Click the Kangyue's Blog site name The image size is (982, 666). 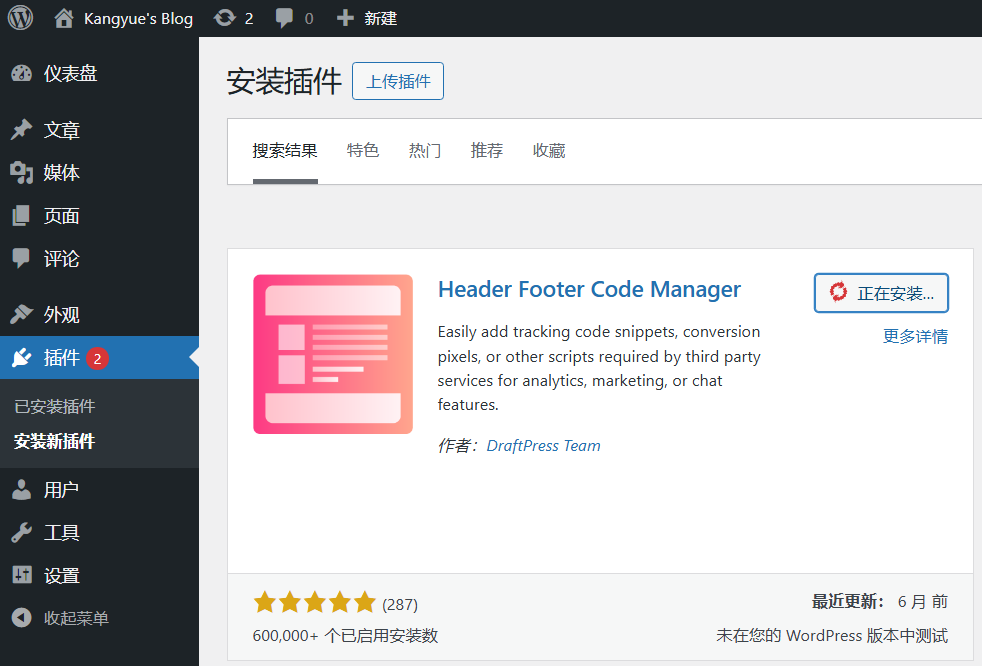[138, 18]
